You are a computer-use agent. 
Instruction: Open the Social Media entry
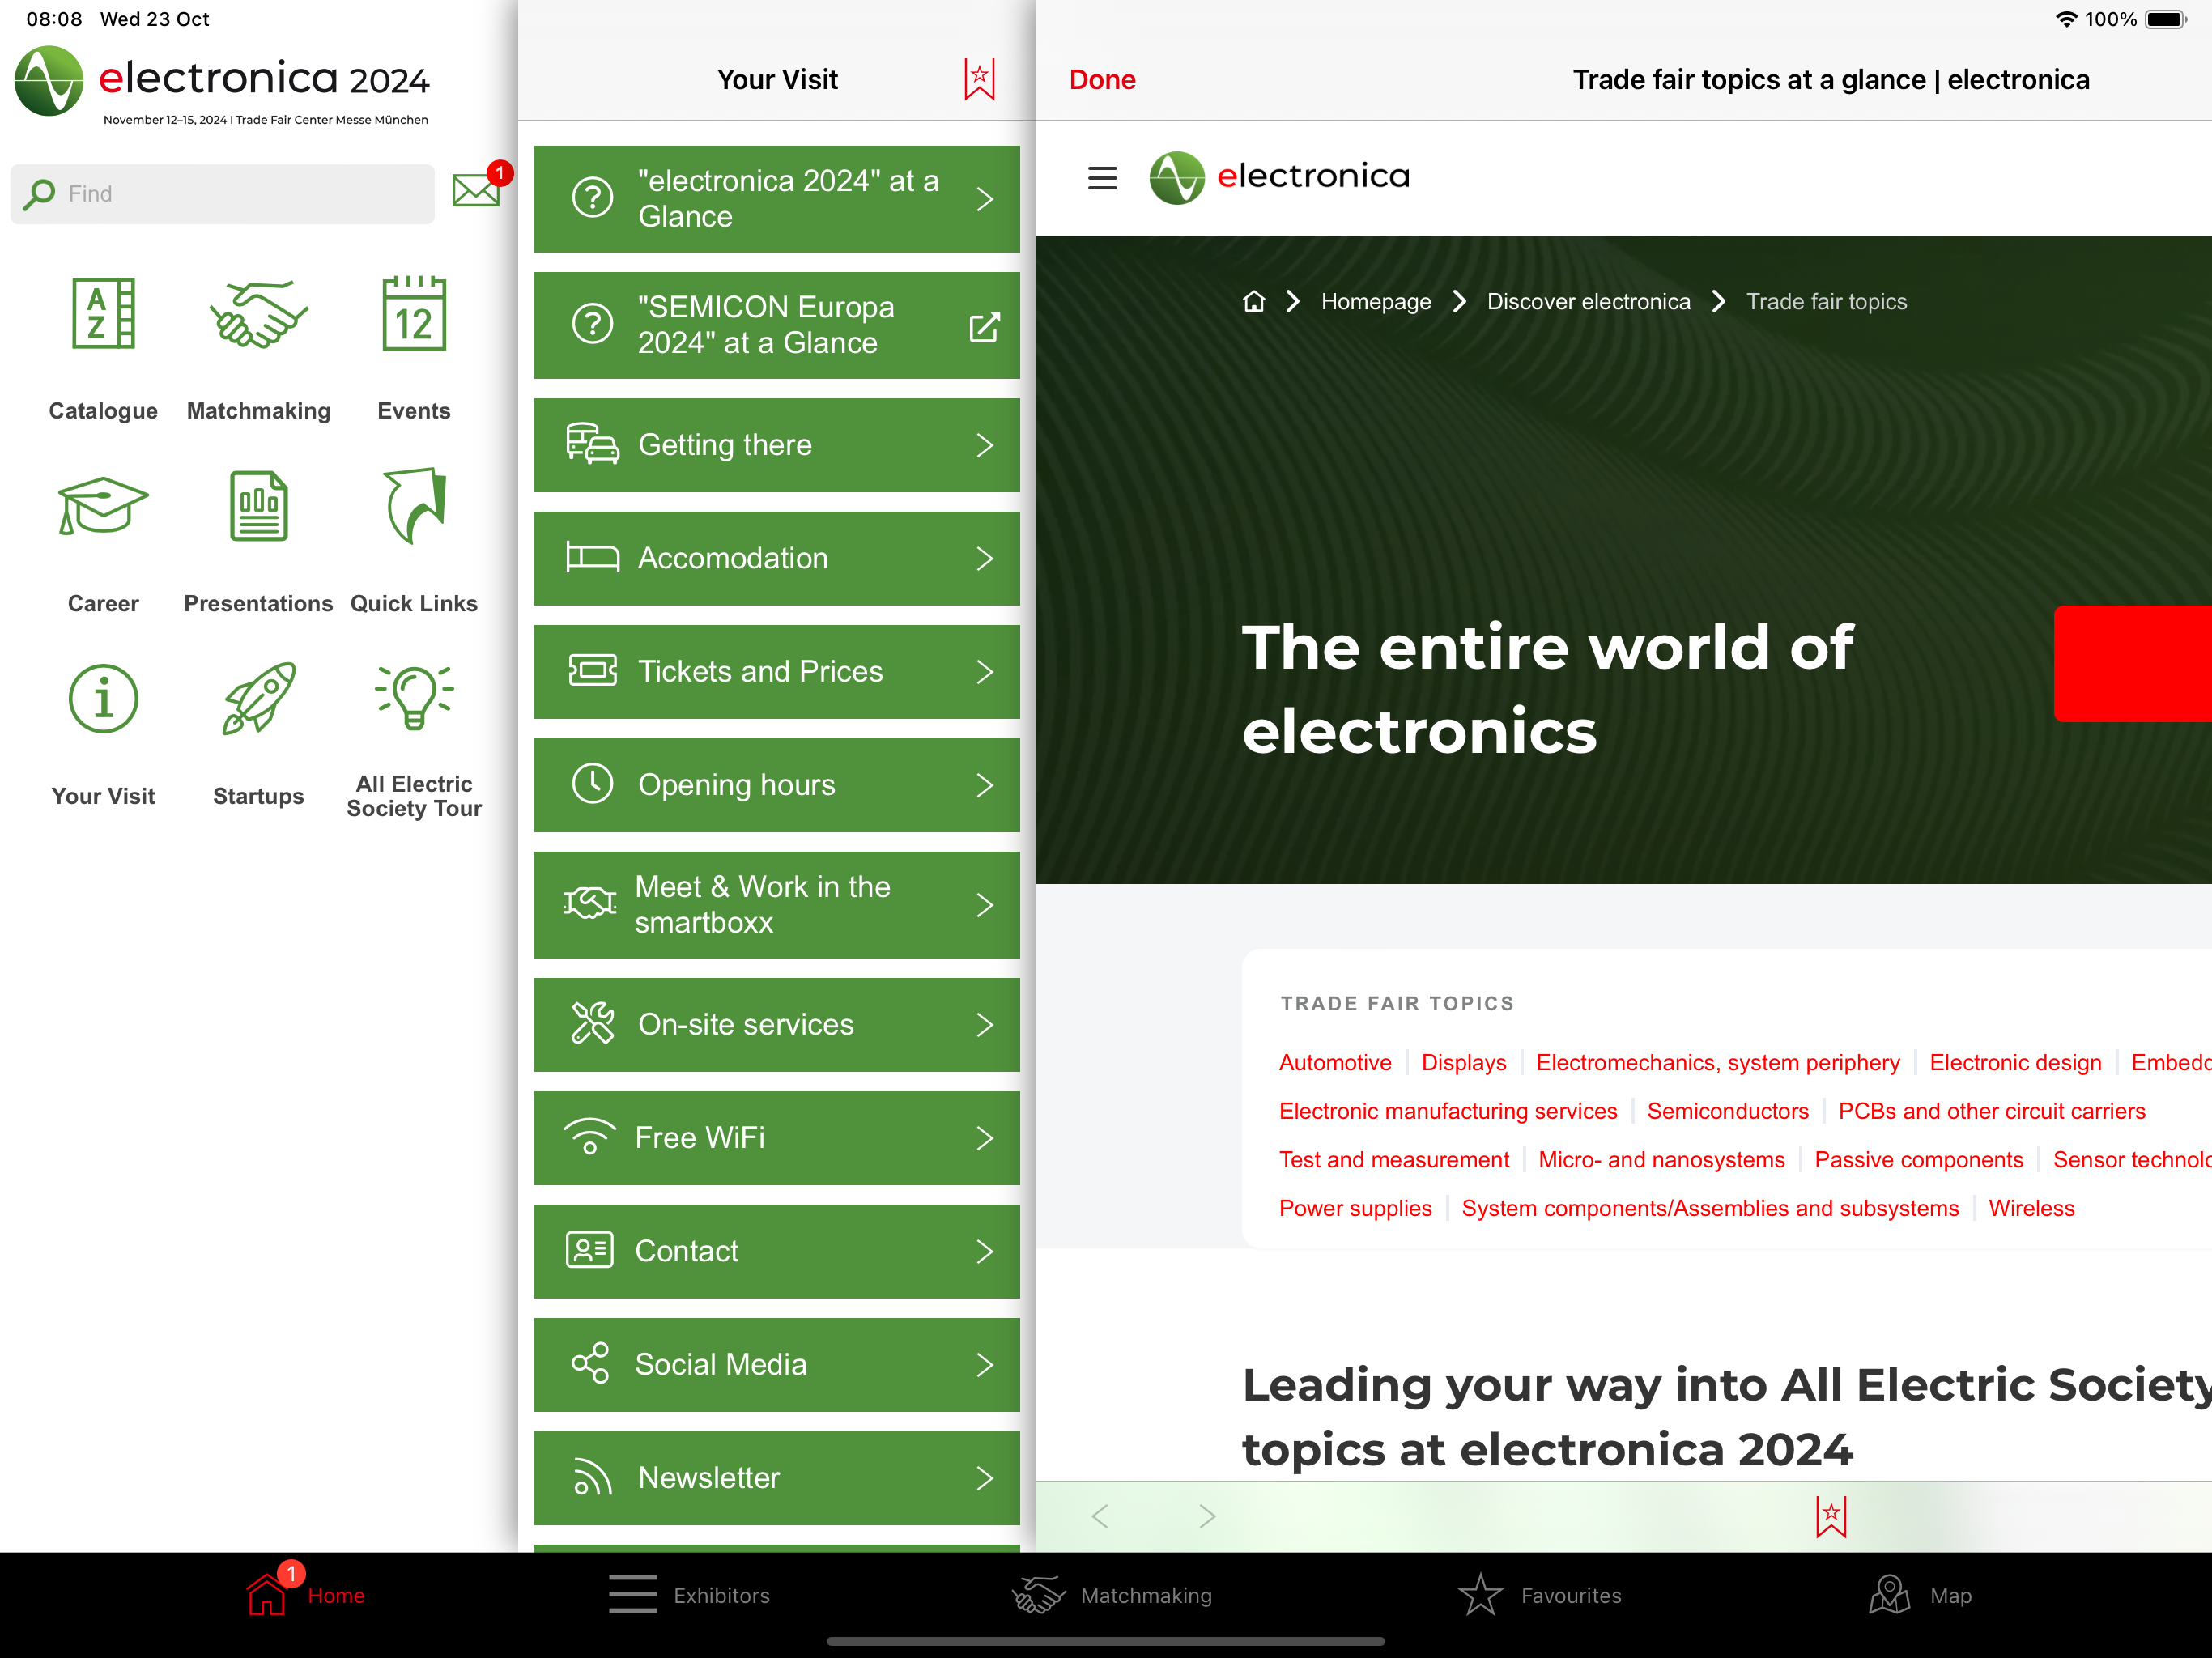(777, 1365)
